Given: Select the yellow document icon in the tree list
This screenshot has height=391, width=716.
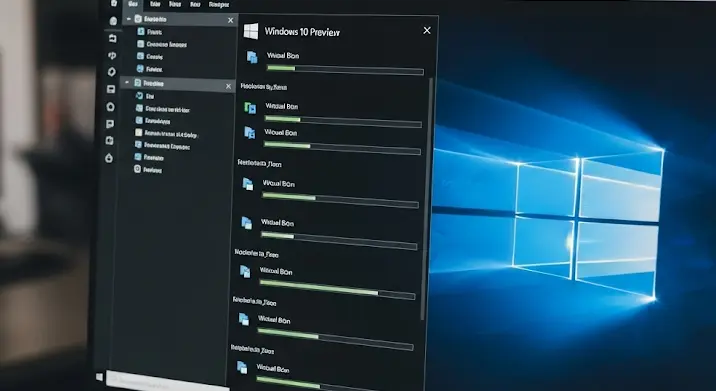Looking at the screenshot, I should tap(138, 132).
